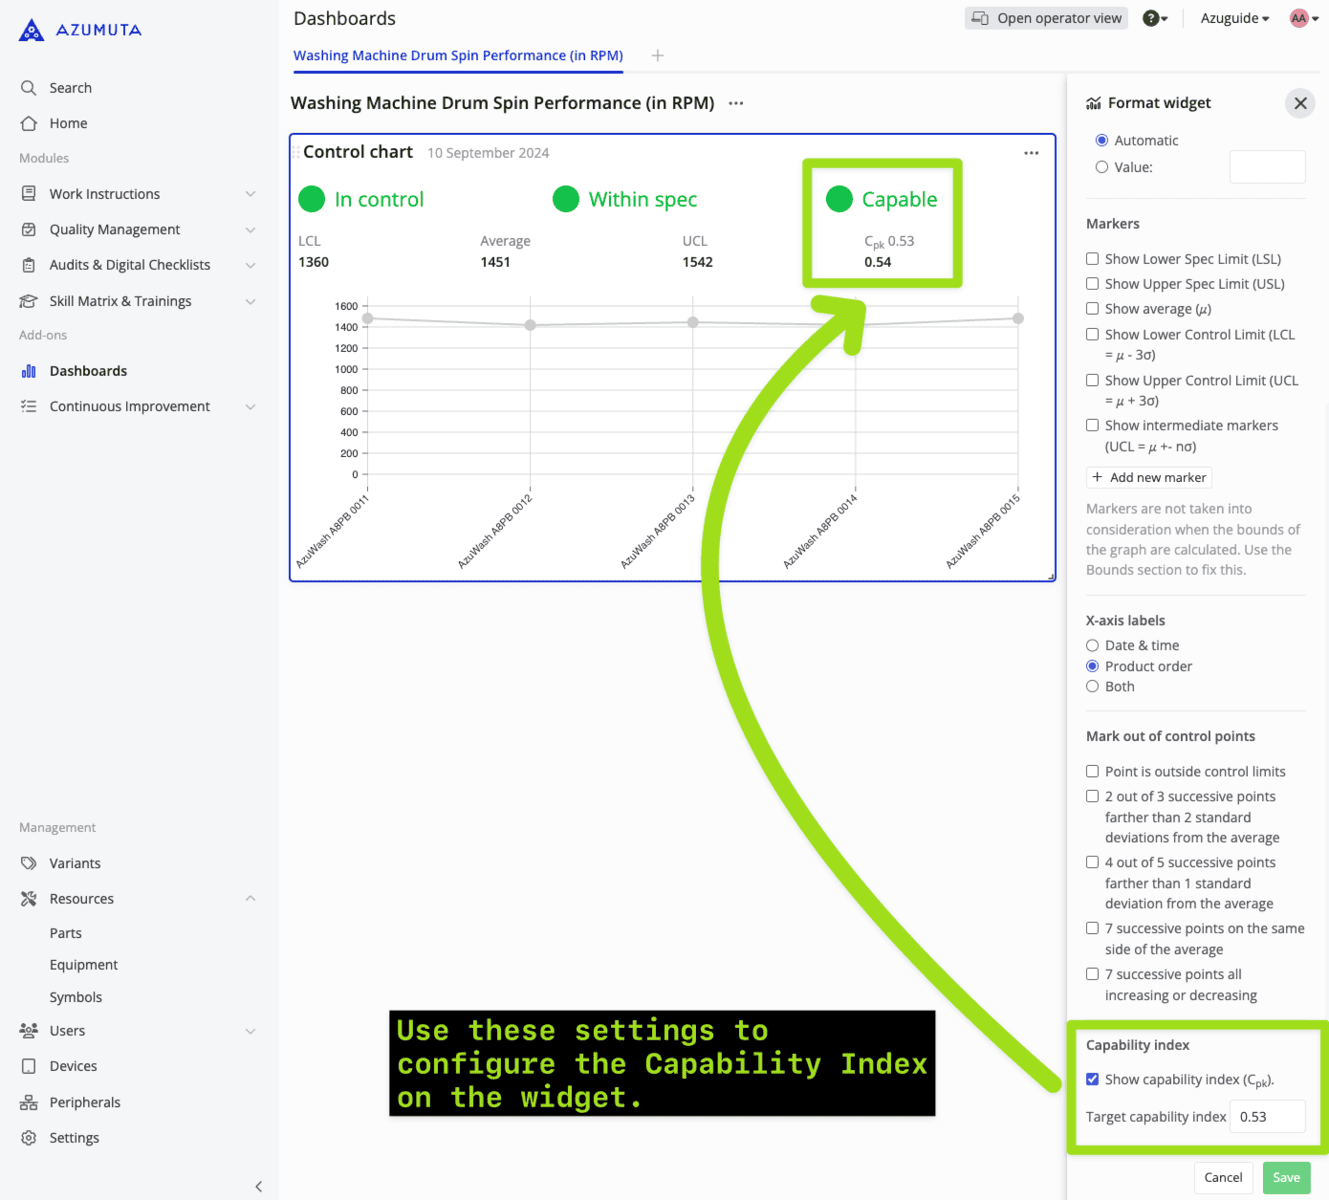Expand the Users section in the sidebar
The image size is (1329, 1200).
click(x=250, y=1030)
